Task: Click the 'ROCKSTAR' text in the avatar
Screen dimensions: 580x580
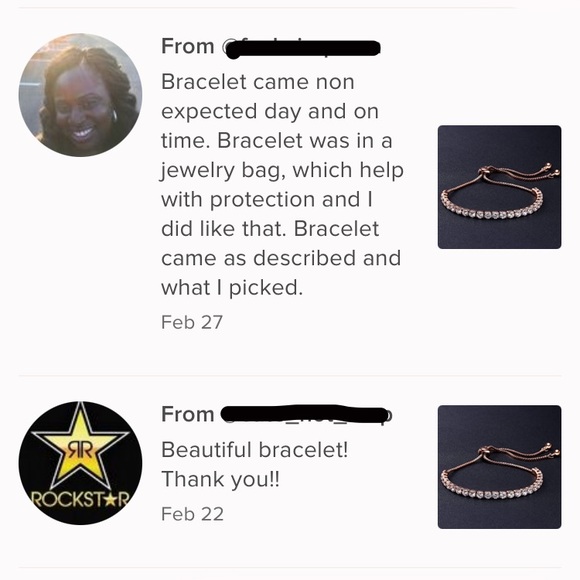Action: [x=80, y=499]
